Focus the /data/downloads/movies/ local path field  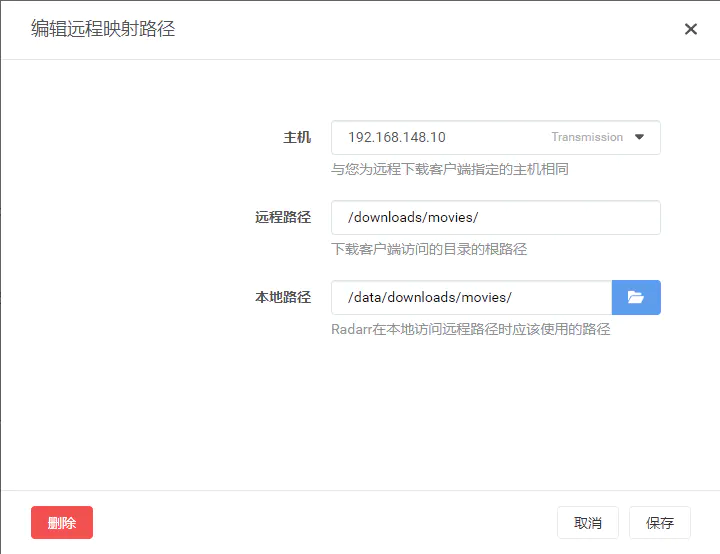click(472, 297)
